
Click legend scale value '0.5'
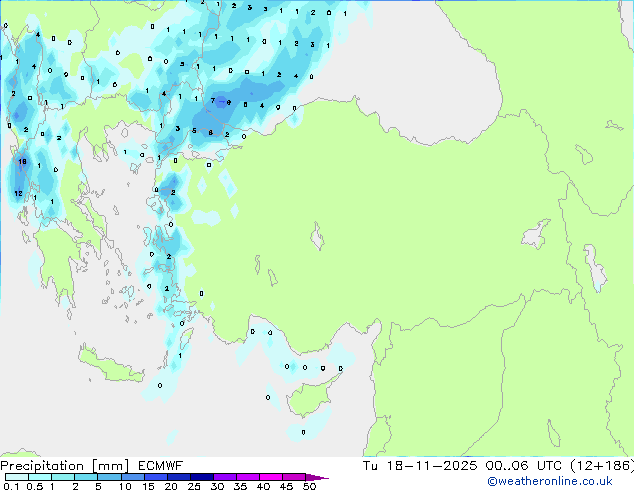35,486
